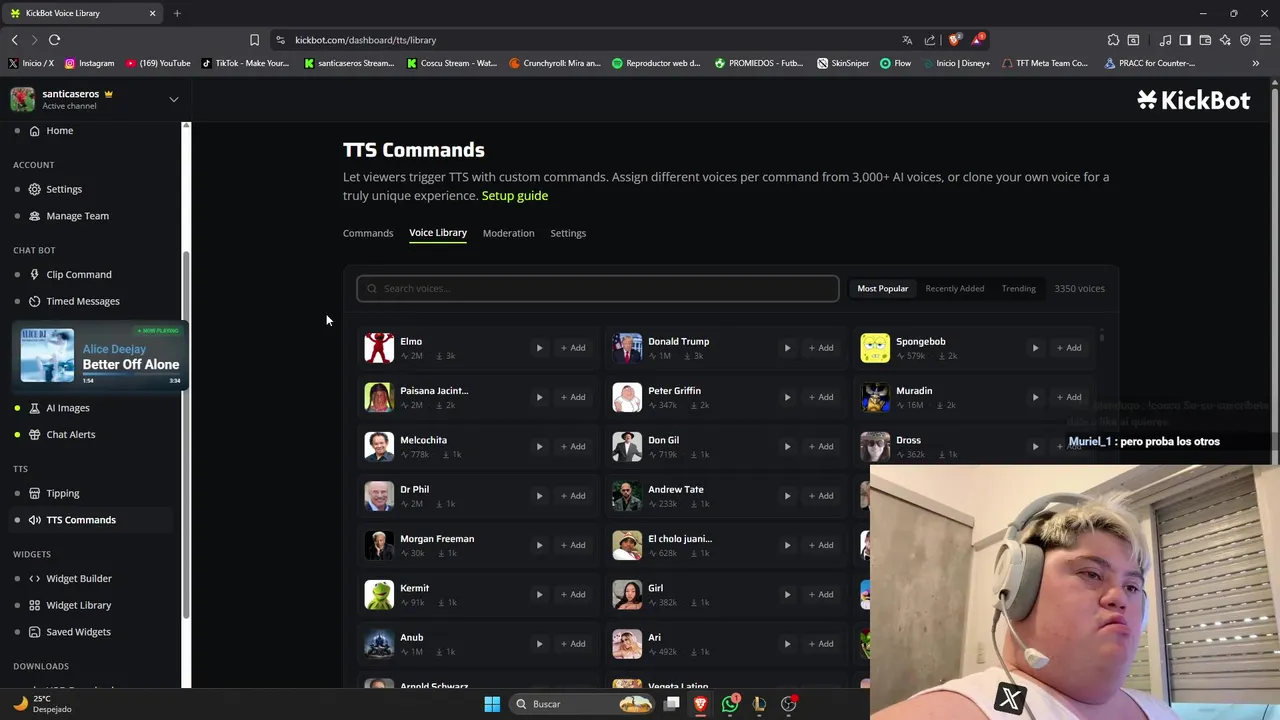
Task: Open the Setup guide link
Action: (x=515, y=196)
